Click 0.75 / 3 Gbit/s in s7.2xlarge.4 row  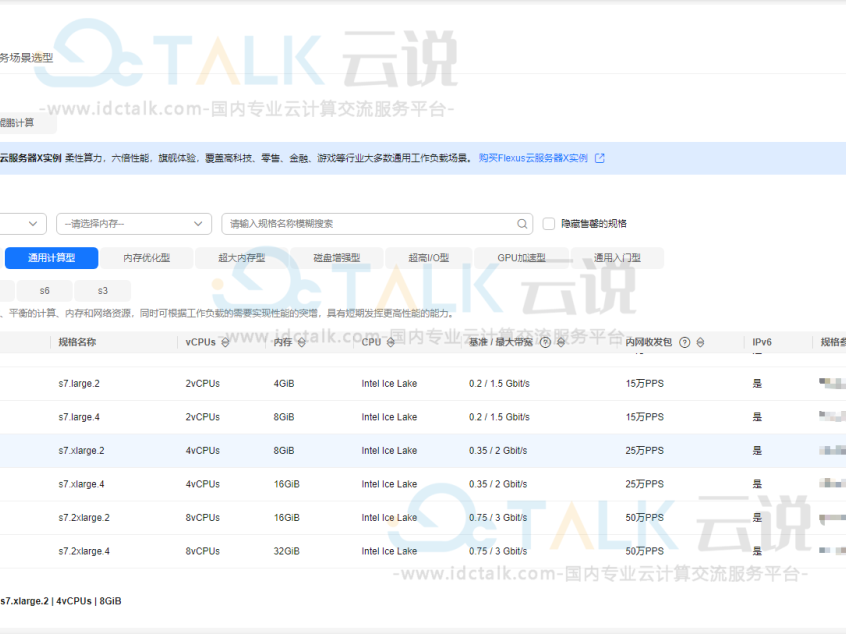(x=498, y=551)
